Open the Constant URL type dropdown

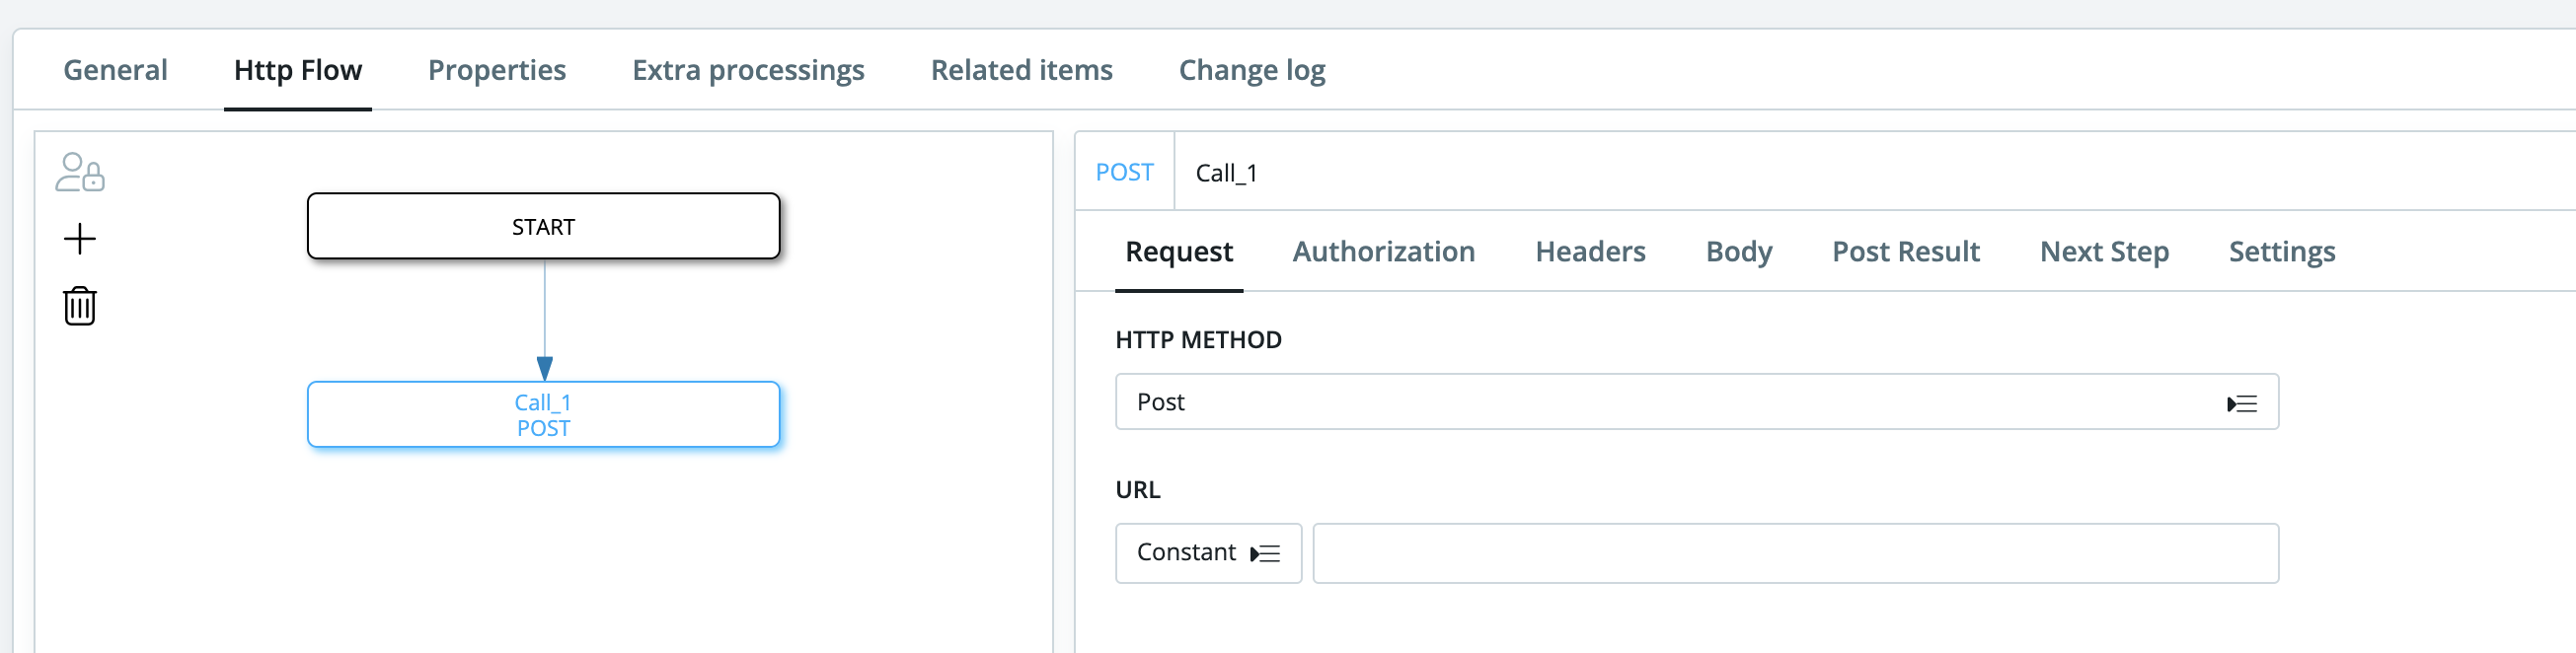click(x=1207, y=553)
